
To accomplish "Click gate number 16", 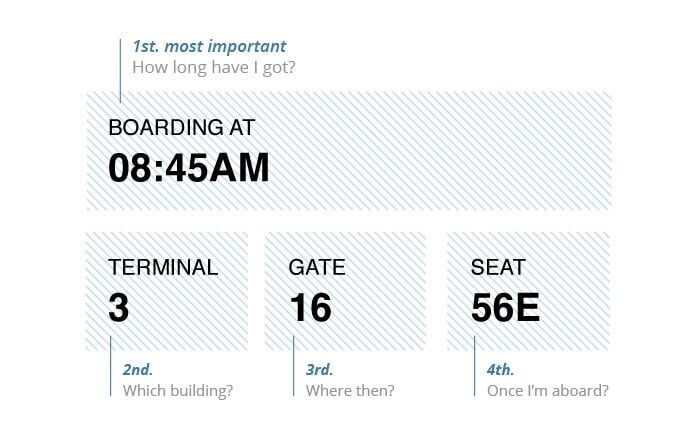I will pyautogui.click(x=311, y=308).
